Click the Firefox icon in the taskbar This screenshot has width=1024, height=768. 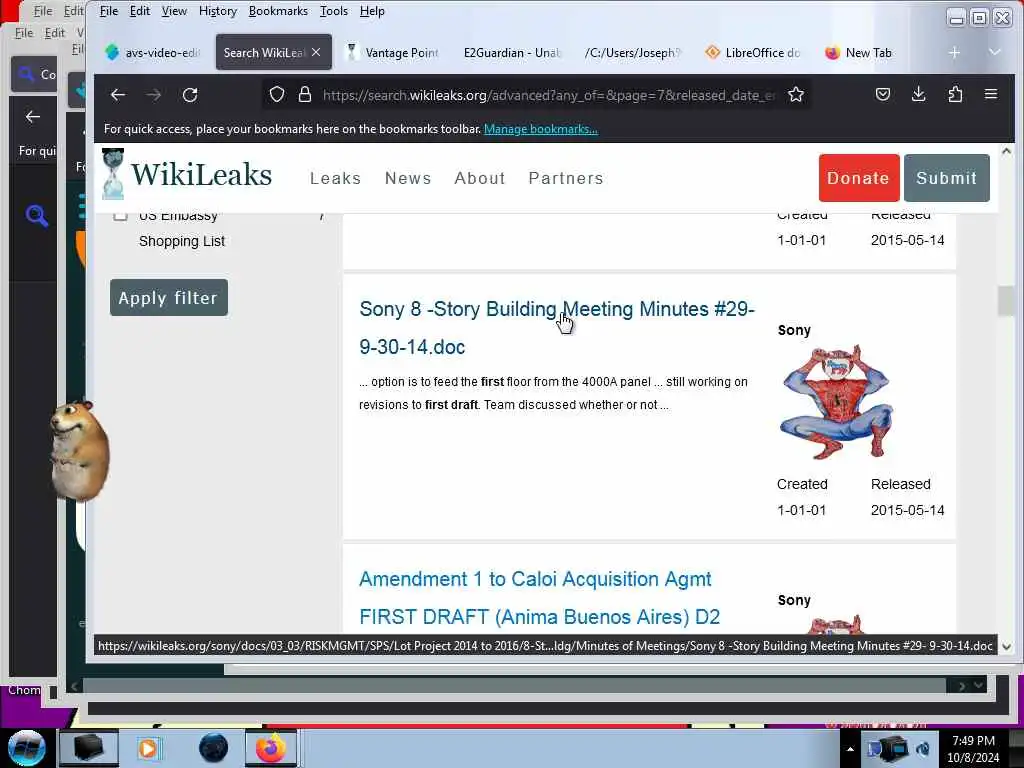pyautogui.click(x=270, y=748)
